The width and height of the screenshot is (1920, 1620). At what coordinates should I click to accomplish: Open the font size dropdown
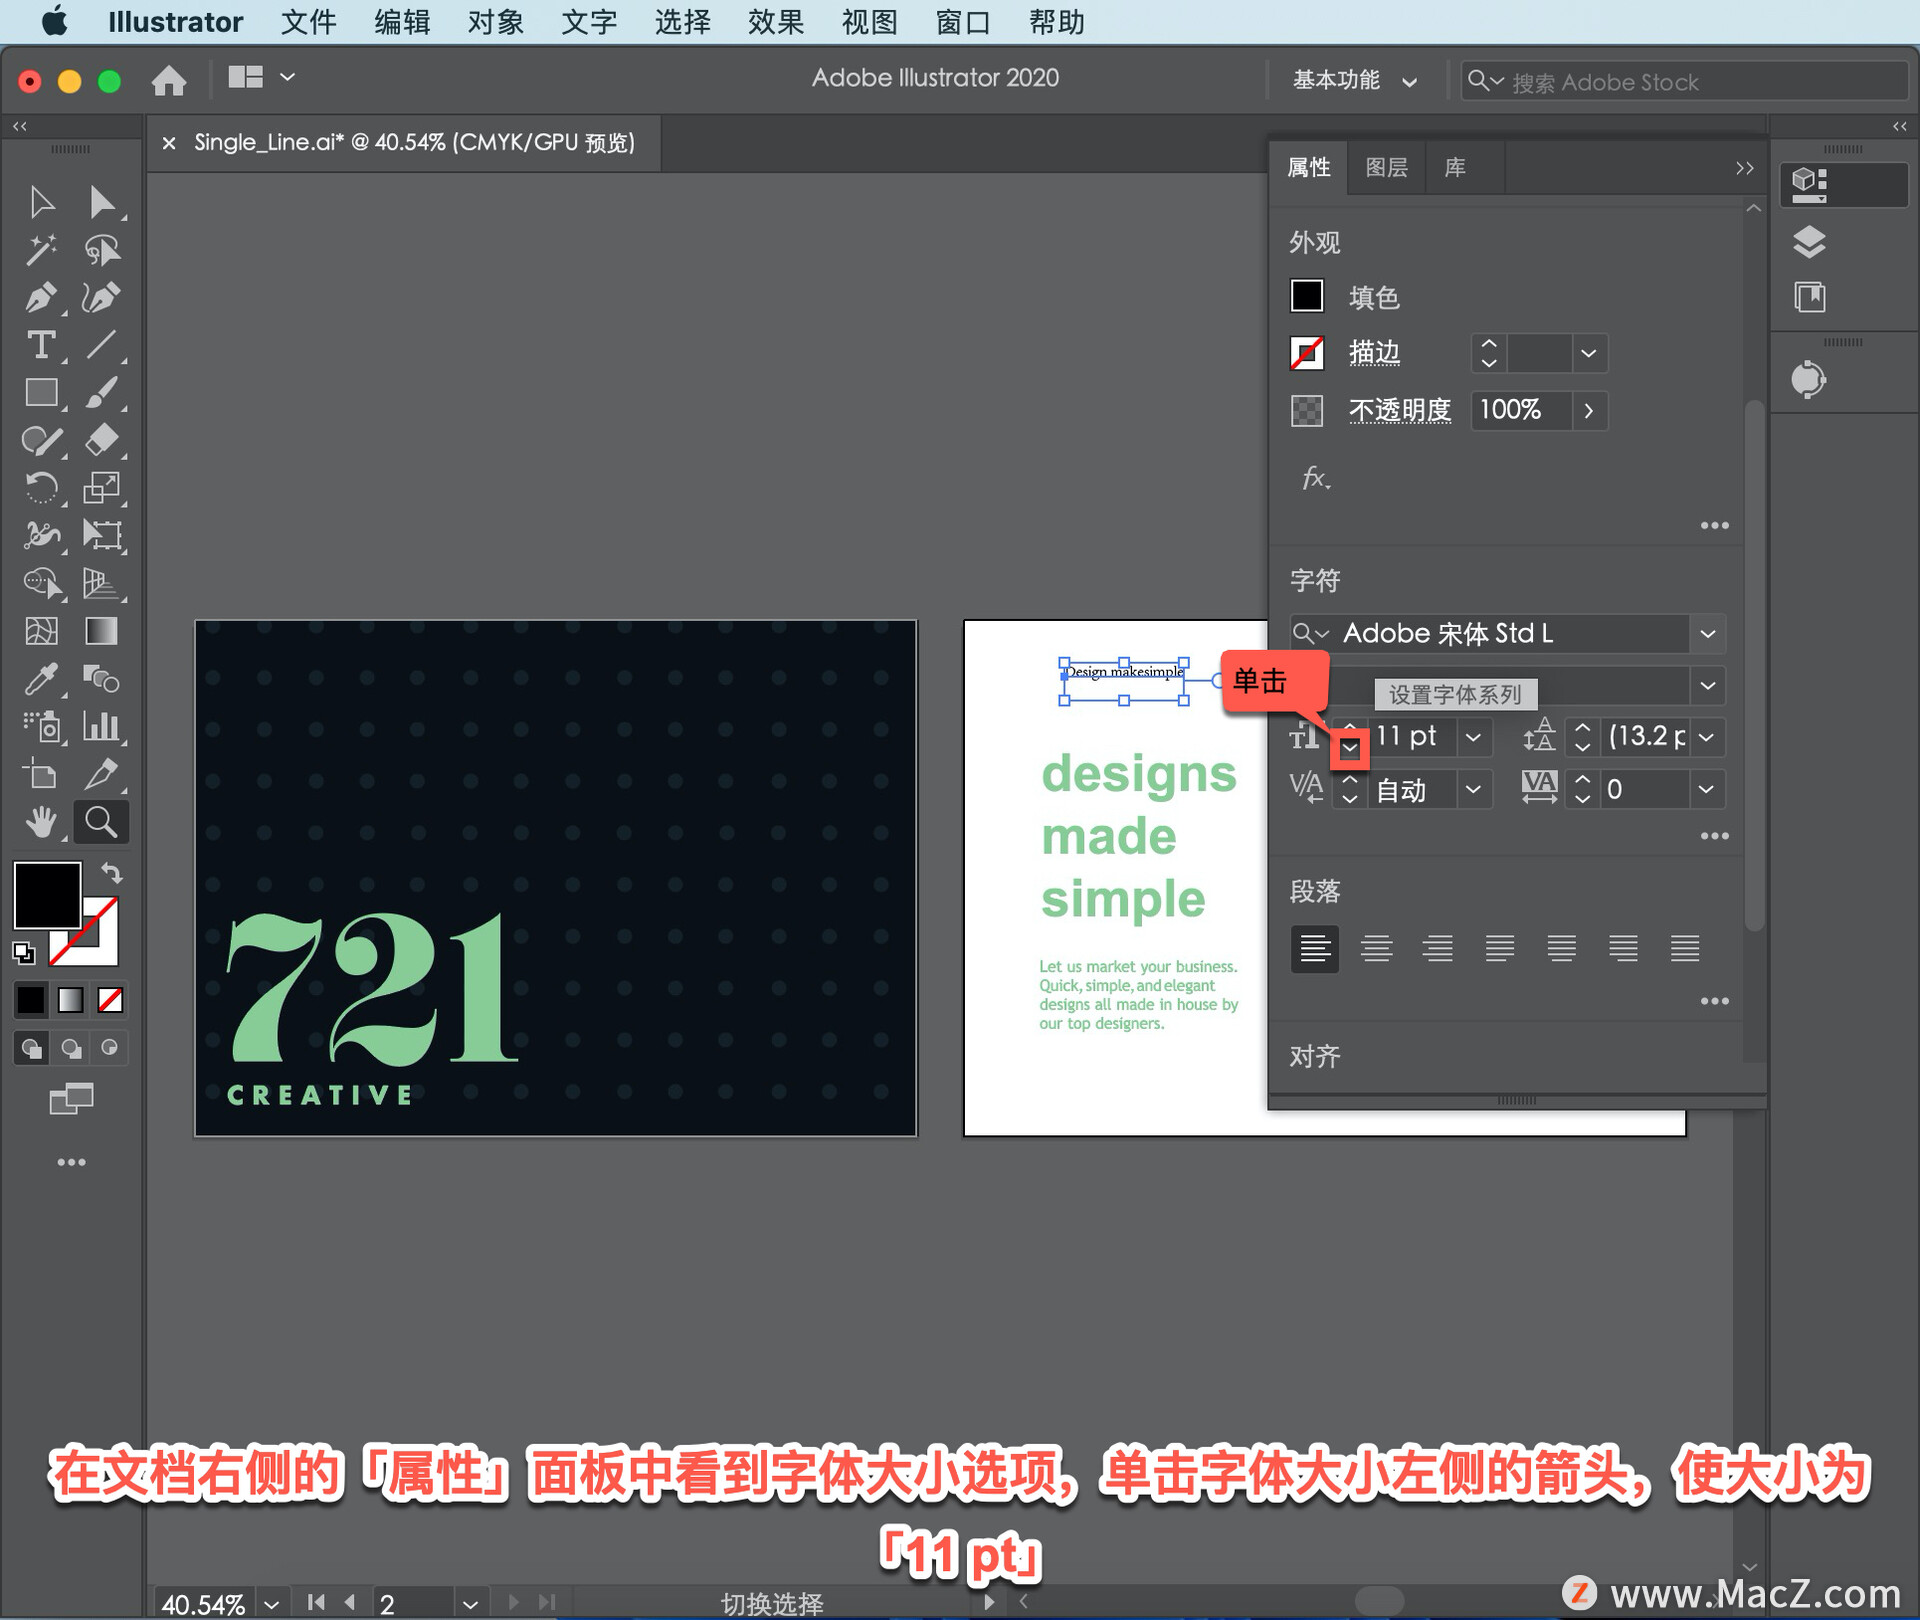1473,737
